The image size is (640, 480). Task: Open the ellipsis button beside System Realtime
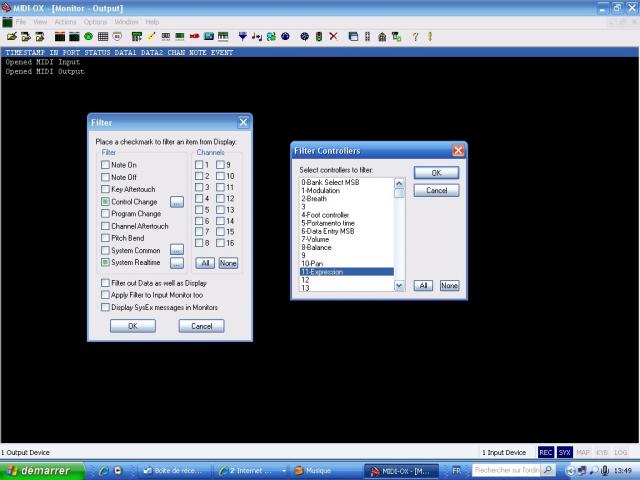pyautogui.click(x=177, y=263)
